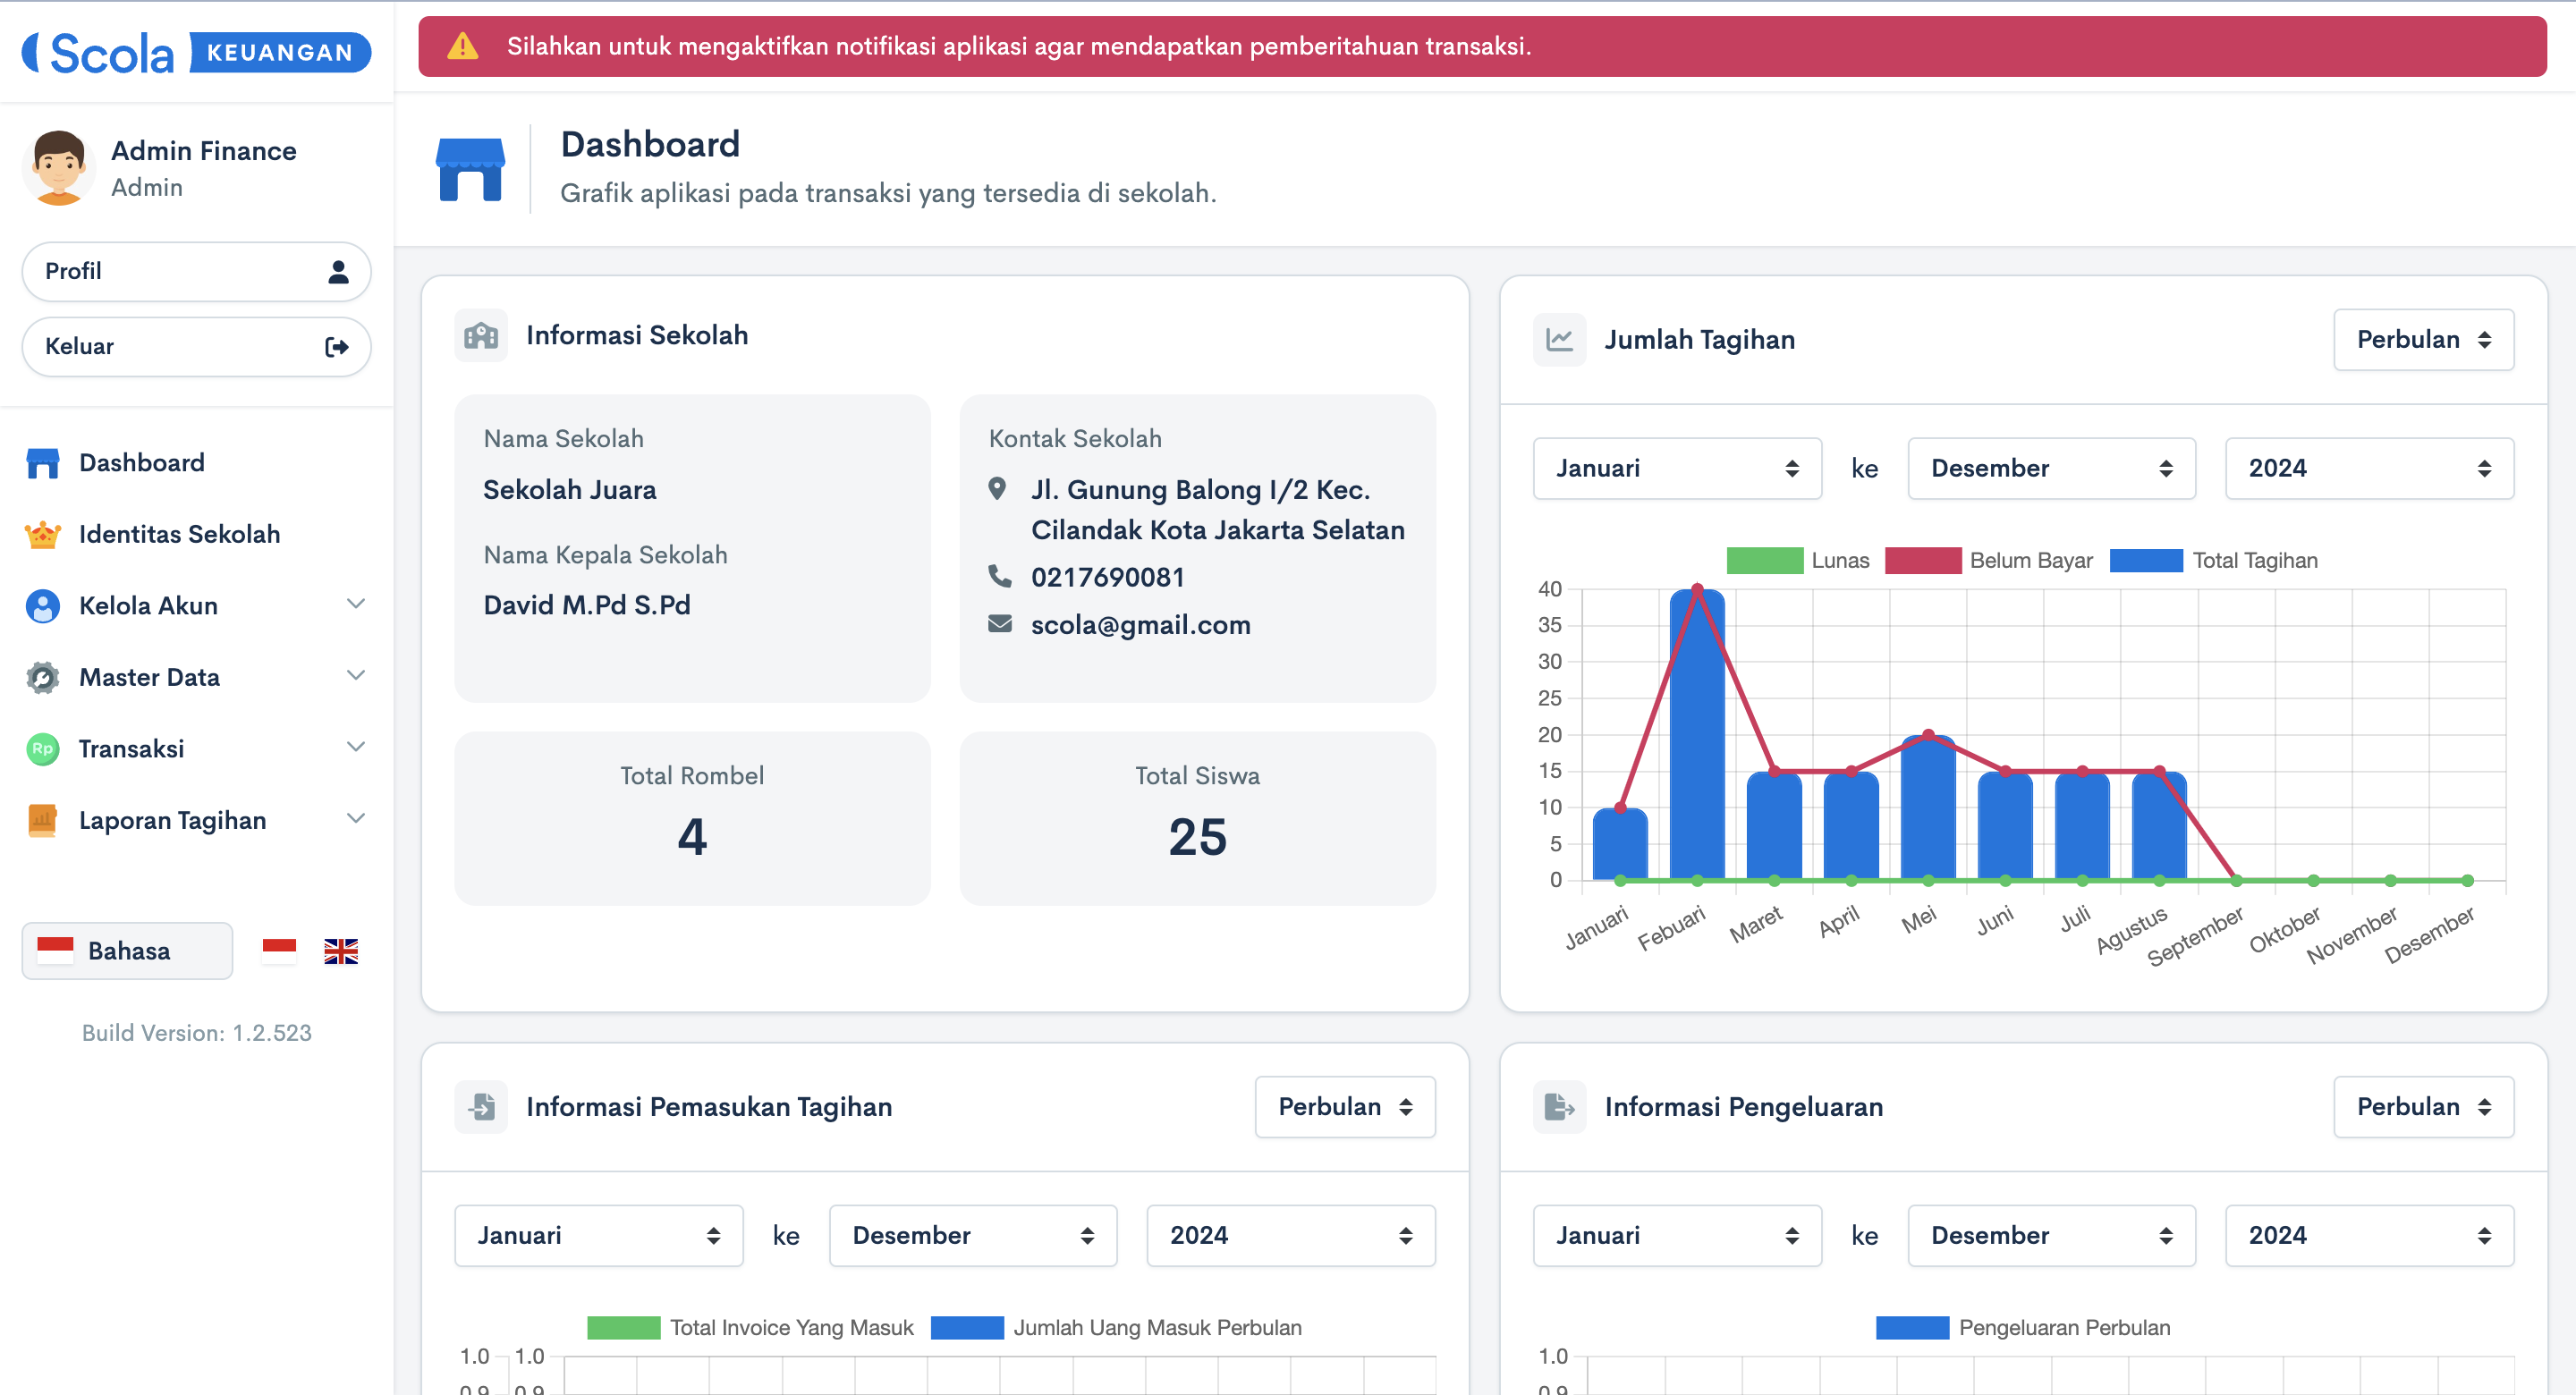
Task: Click the Admin Finance avatar picture
Action: 58,168
